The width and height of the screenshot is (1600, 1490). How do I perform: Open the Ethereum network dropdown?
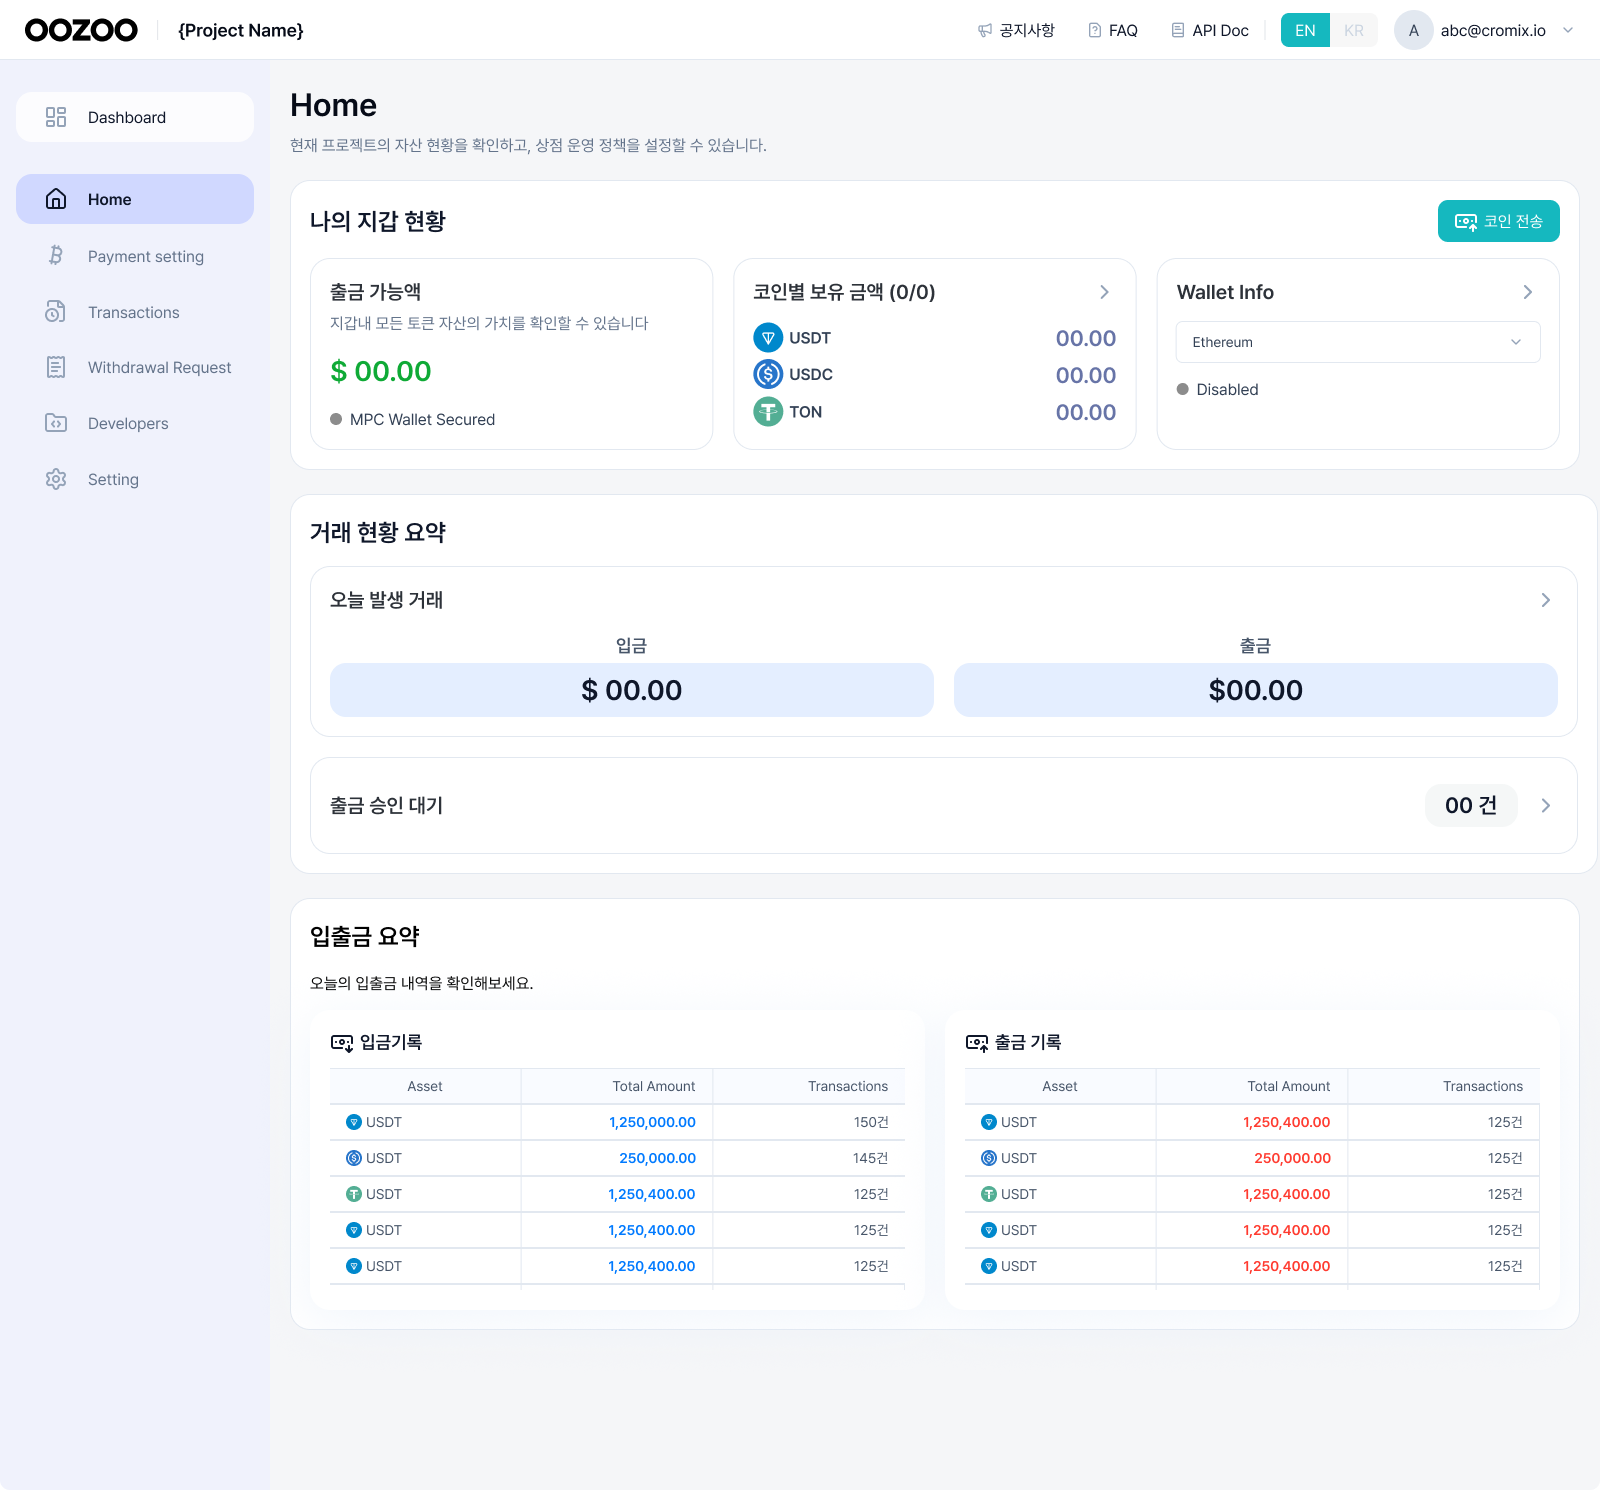click(x=1358, y=342)
